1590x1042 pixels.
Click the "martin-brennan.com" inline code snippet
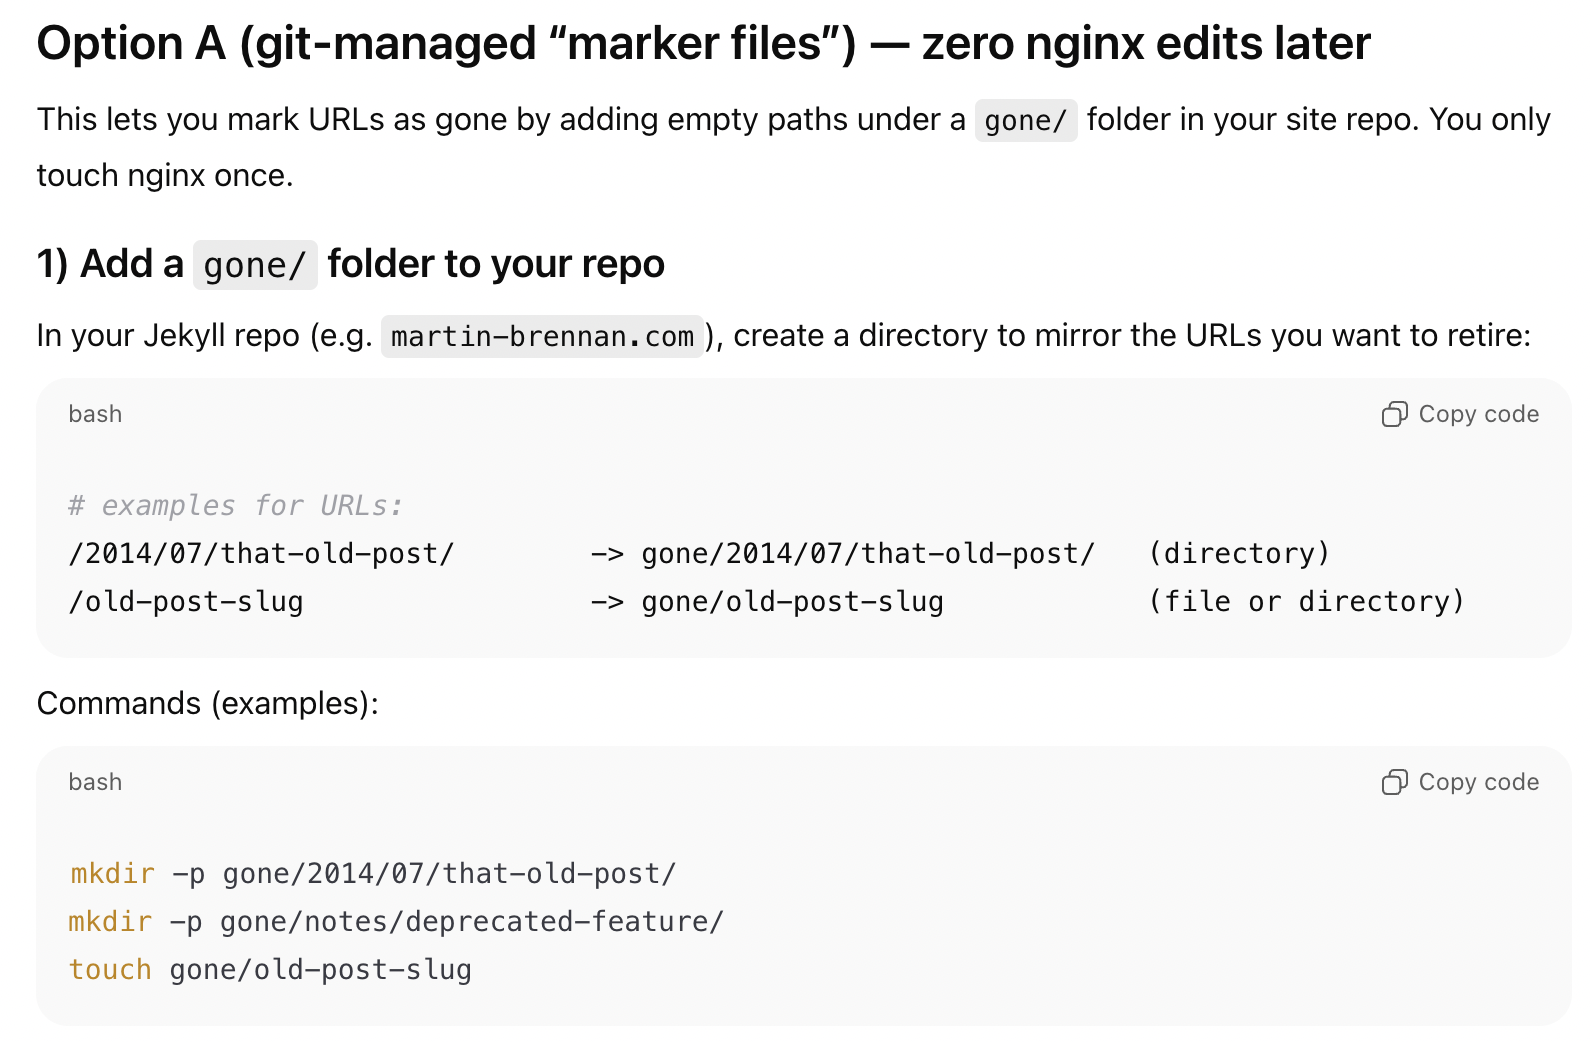[542, 336]
